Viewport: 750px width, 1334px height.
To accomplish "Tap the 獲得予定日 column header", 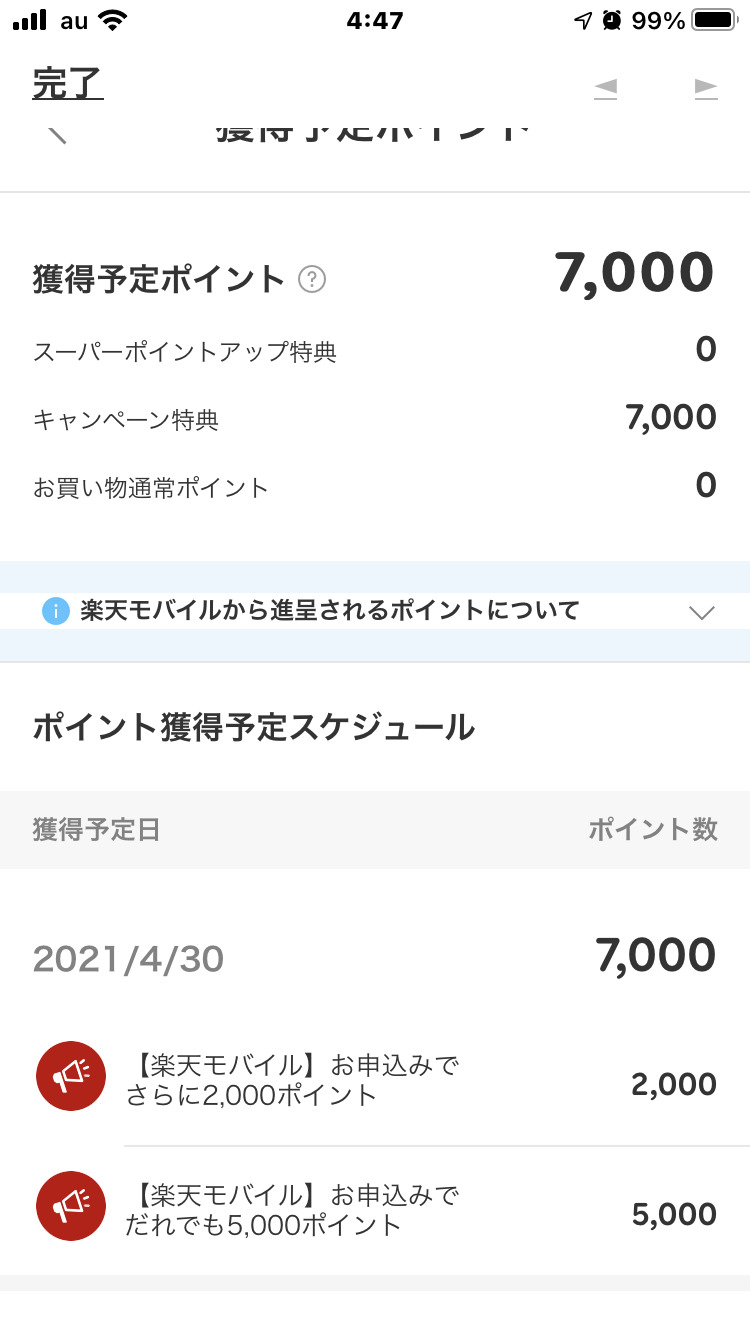I will [96, 829].
